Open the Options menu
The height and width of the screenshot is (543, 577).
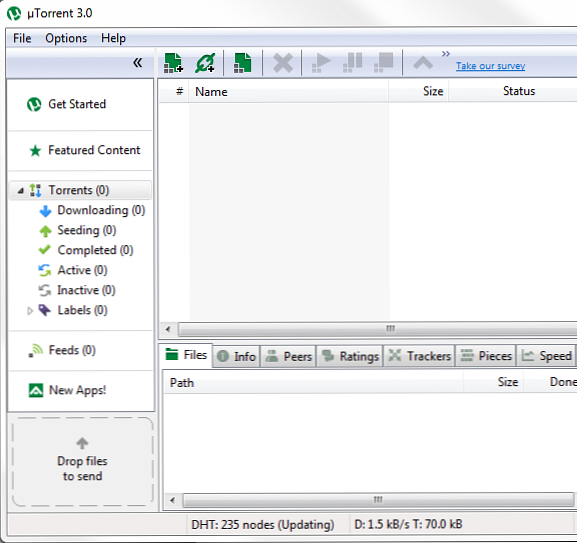tap(66, 38)
